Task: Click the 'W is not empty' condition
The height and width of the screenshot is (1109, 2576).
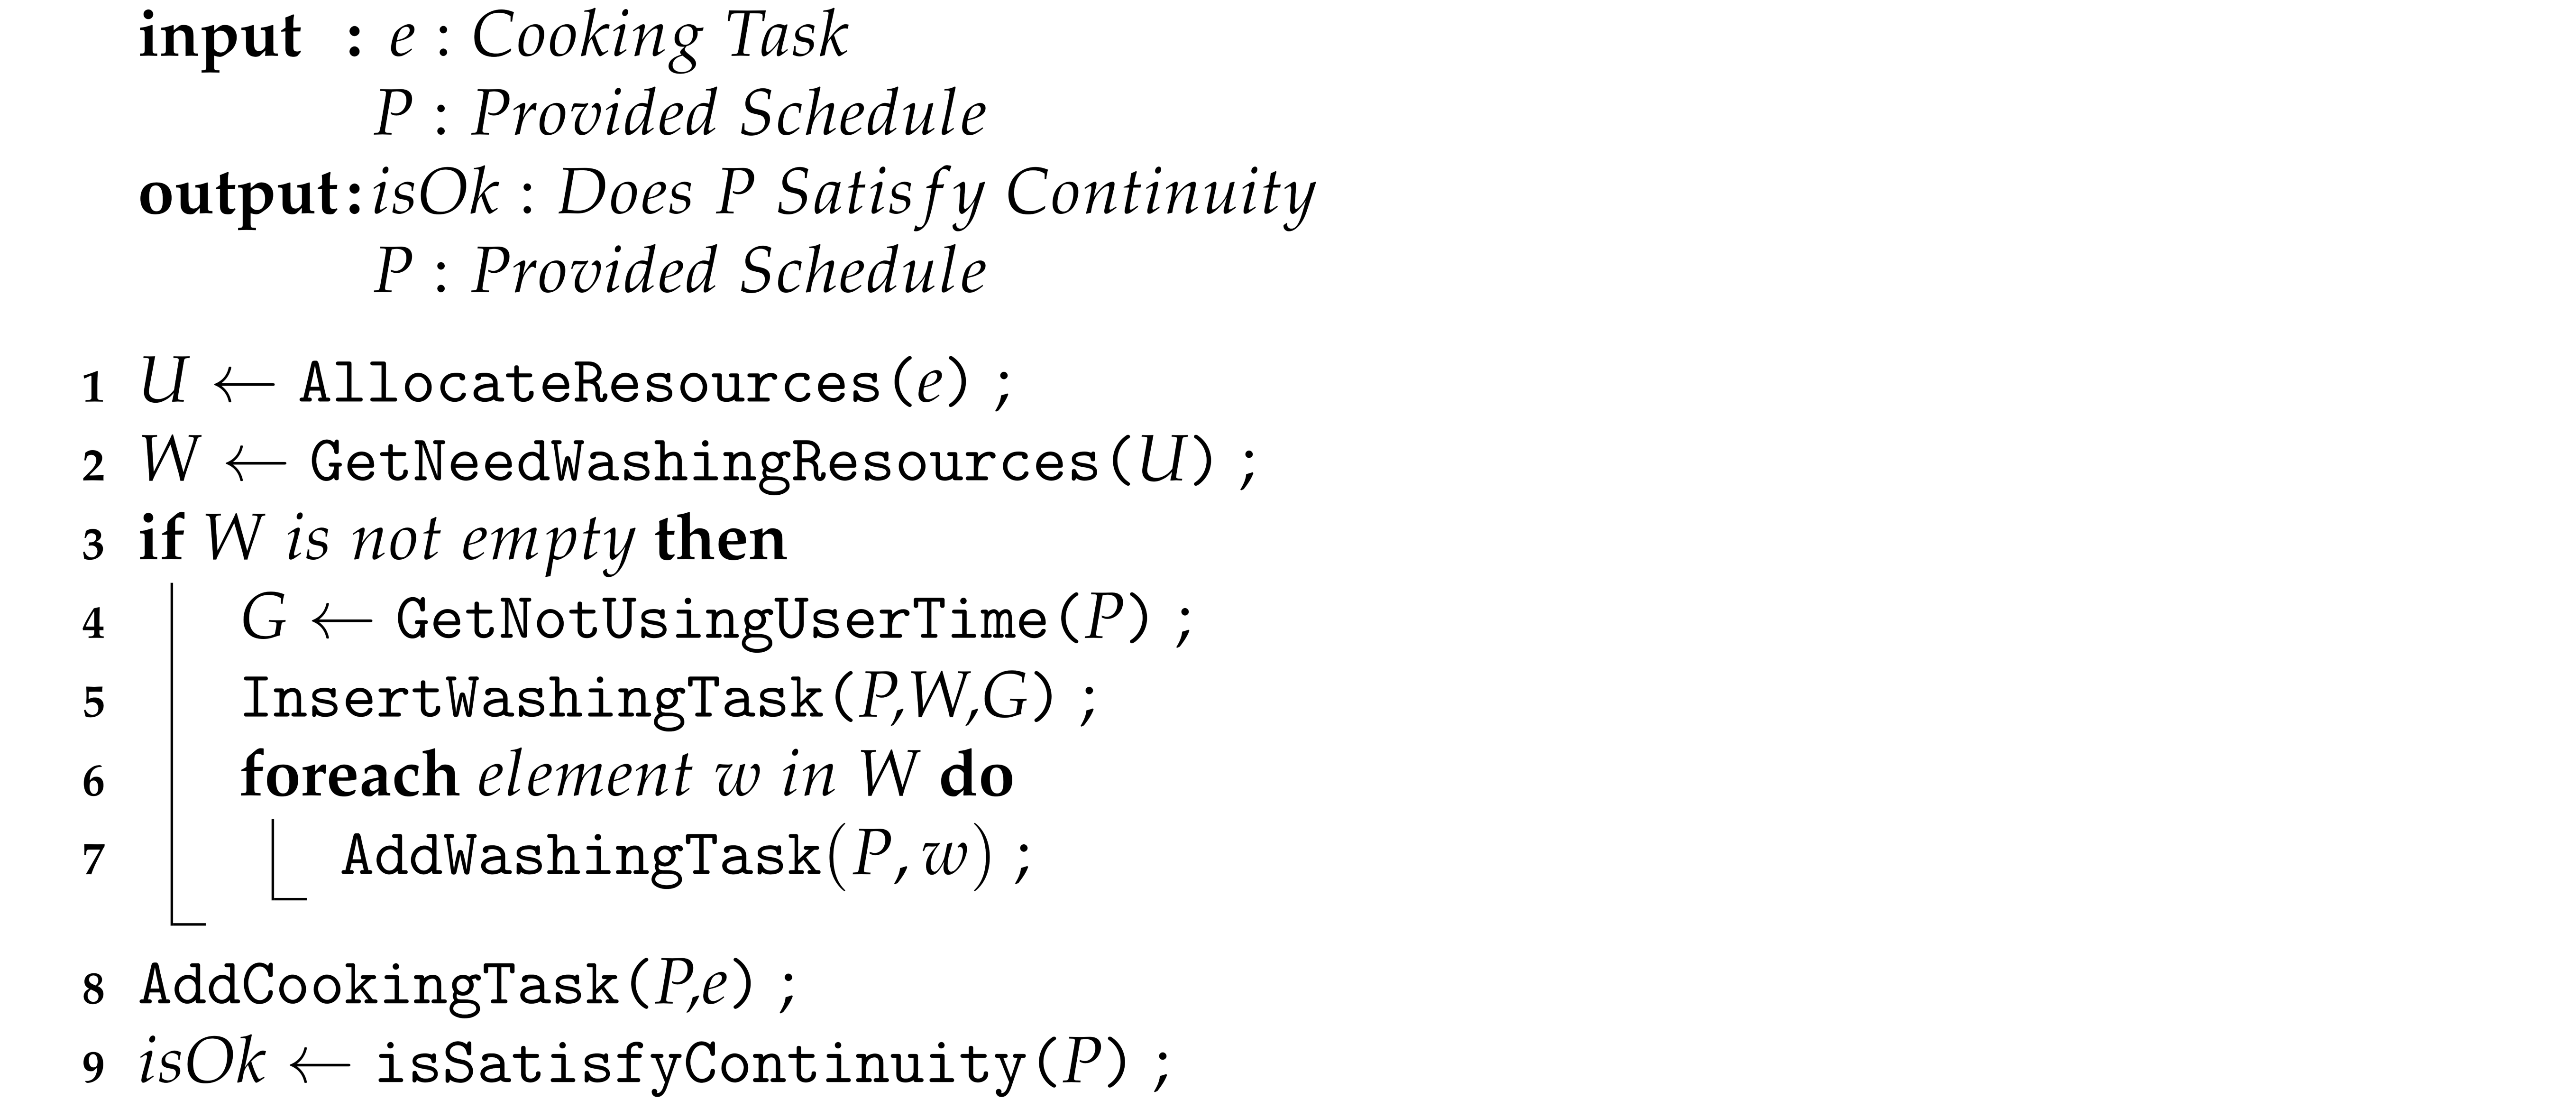Action: 419,540
